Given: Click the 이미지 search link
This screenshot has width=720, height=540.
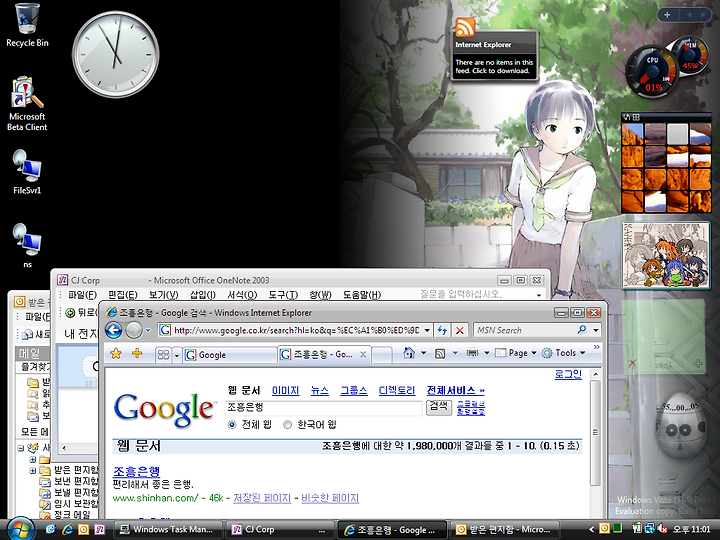Looking at the screenshot, I should point(285,390).
